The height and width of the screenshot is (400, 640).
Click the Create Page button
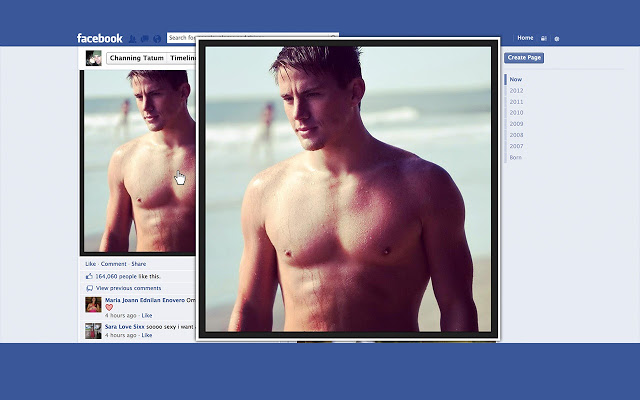point(524,58)
